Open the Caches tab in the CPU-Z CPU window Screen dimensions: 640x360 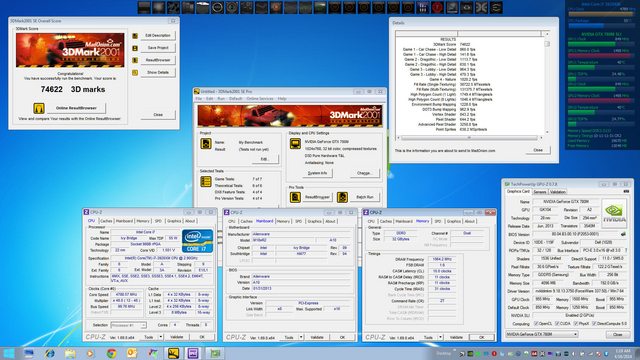[x=106, y=221]
